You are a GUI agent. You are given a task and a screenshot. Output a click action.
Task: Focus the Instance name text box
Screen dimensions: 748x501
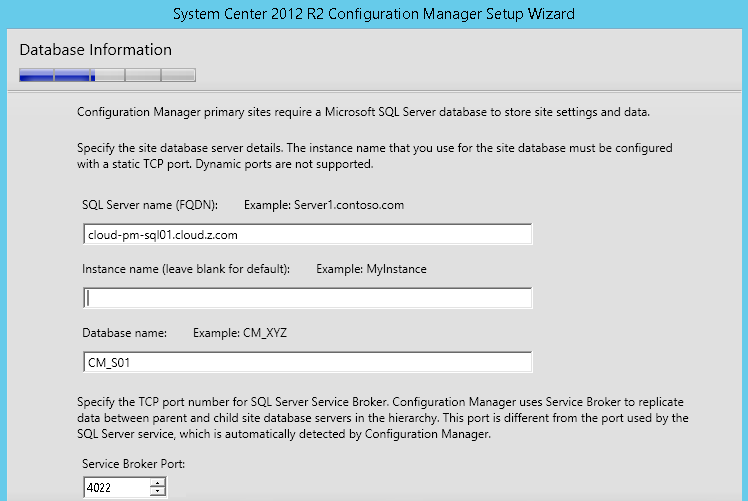coord(307,298)
